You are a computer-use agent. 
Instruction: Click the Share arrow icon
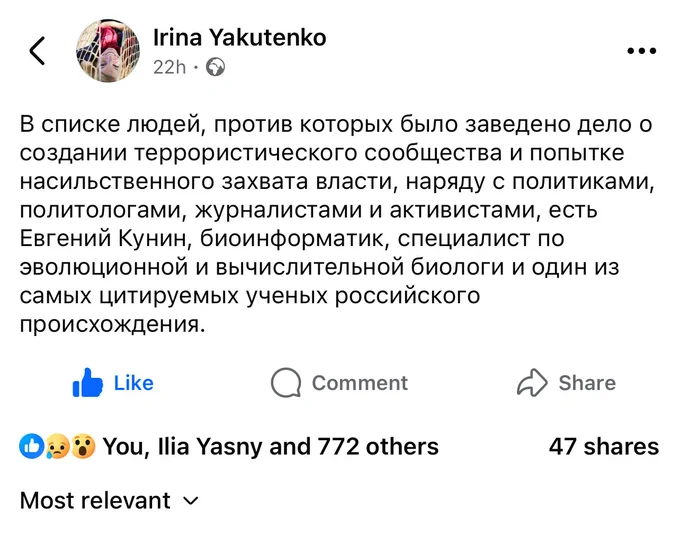click(x=532, y=383)
